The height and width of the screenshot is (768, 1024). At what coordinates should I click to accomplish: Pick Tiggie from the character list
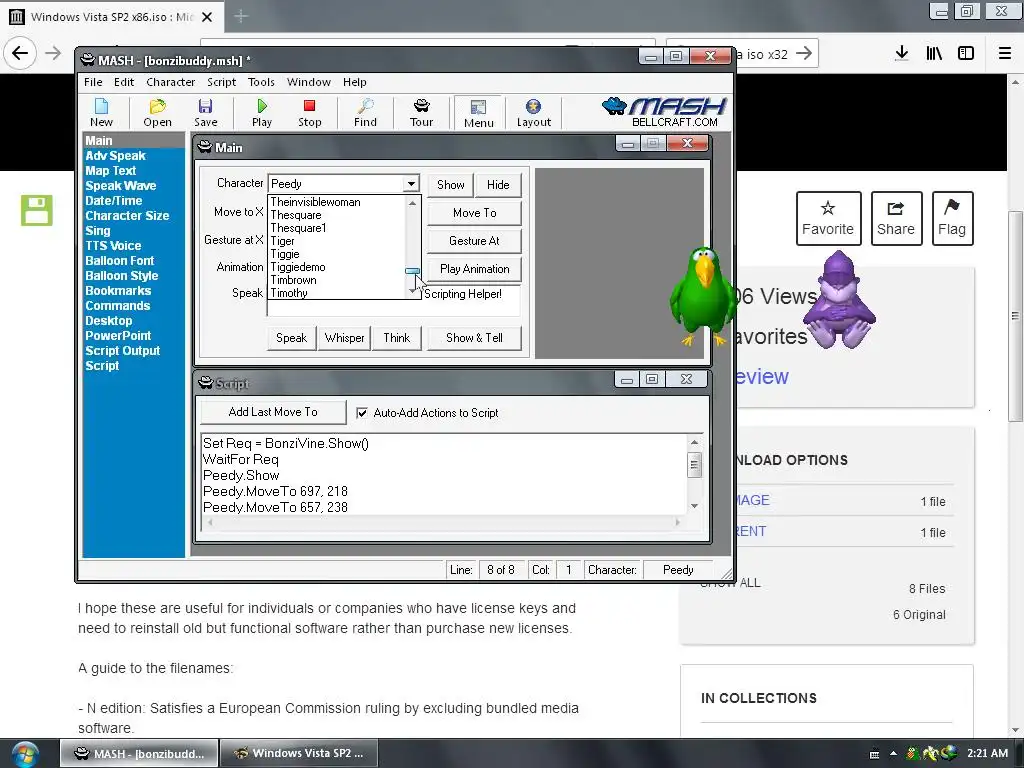285,254
